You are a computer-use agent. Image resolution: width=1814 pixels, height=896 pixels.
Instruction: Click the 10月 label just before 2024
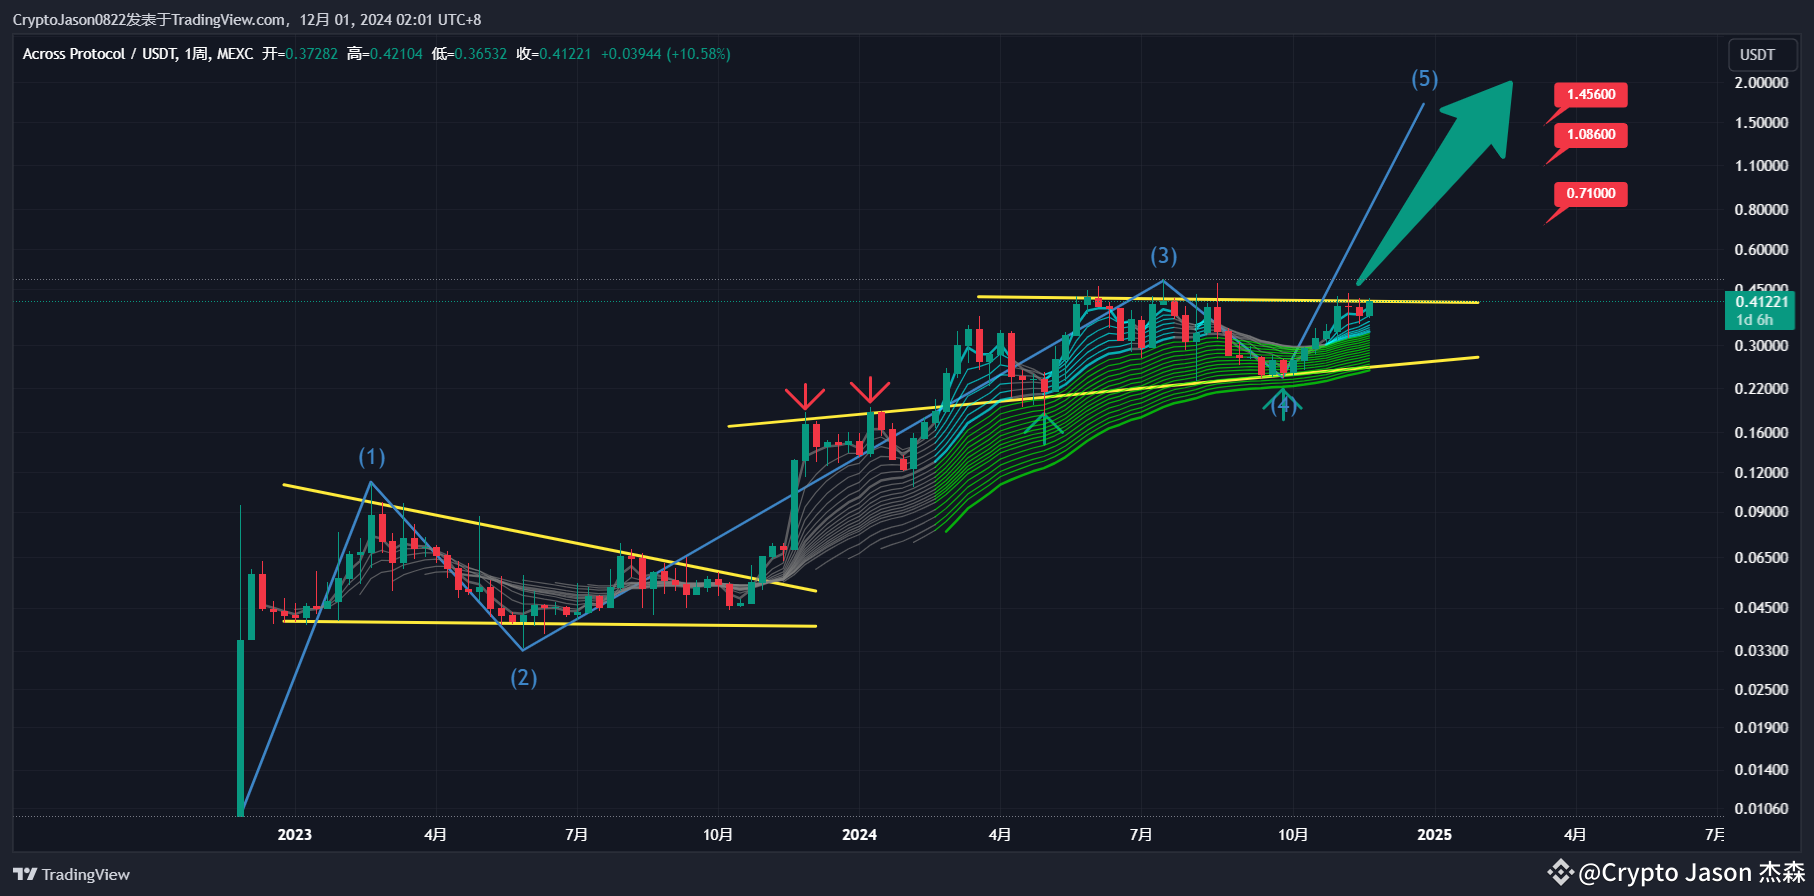coord(718,835)
